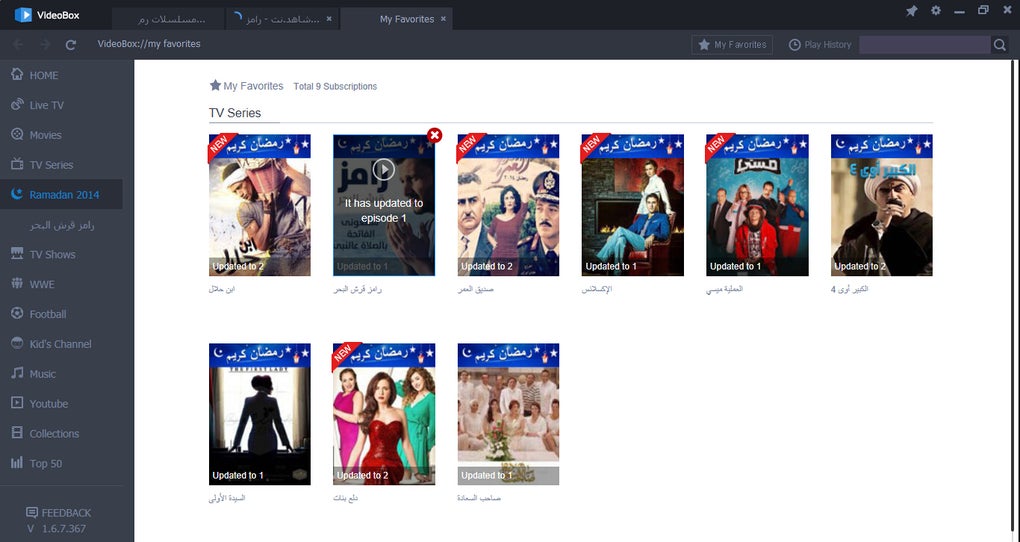Click the Top 50 bar chart icon
1020x542 pixels.
tap(17, 463)
